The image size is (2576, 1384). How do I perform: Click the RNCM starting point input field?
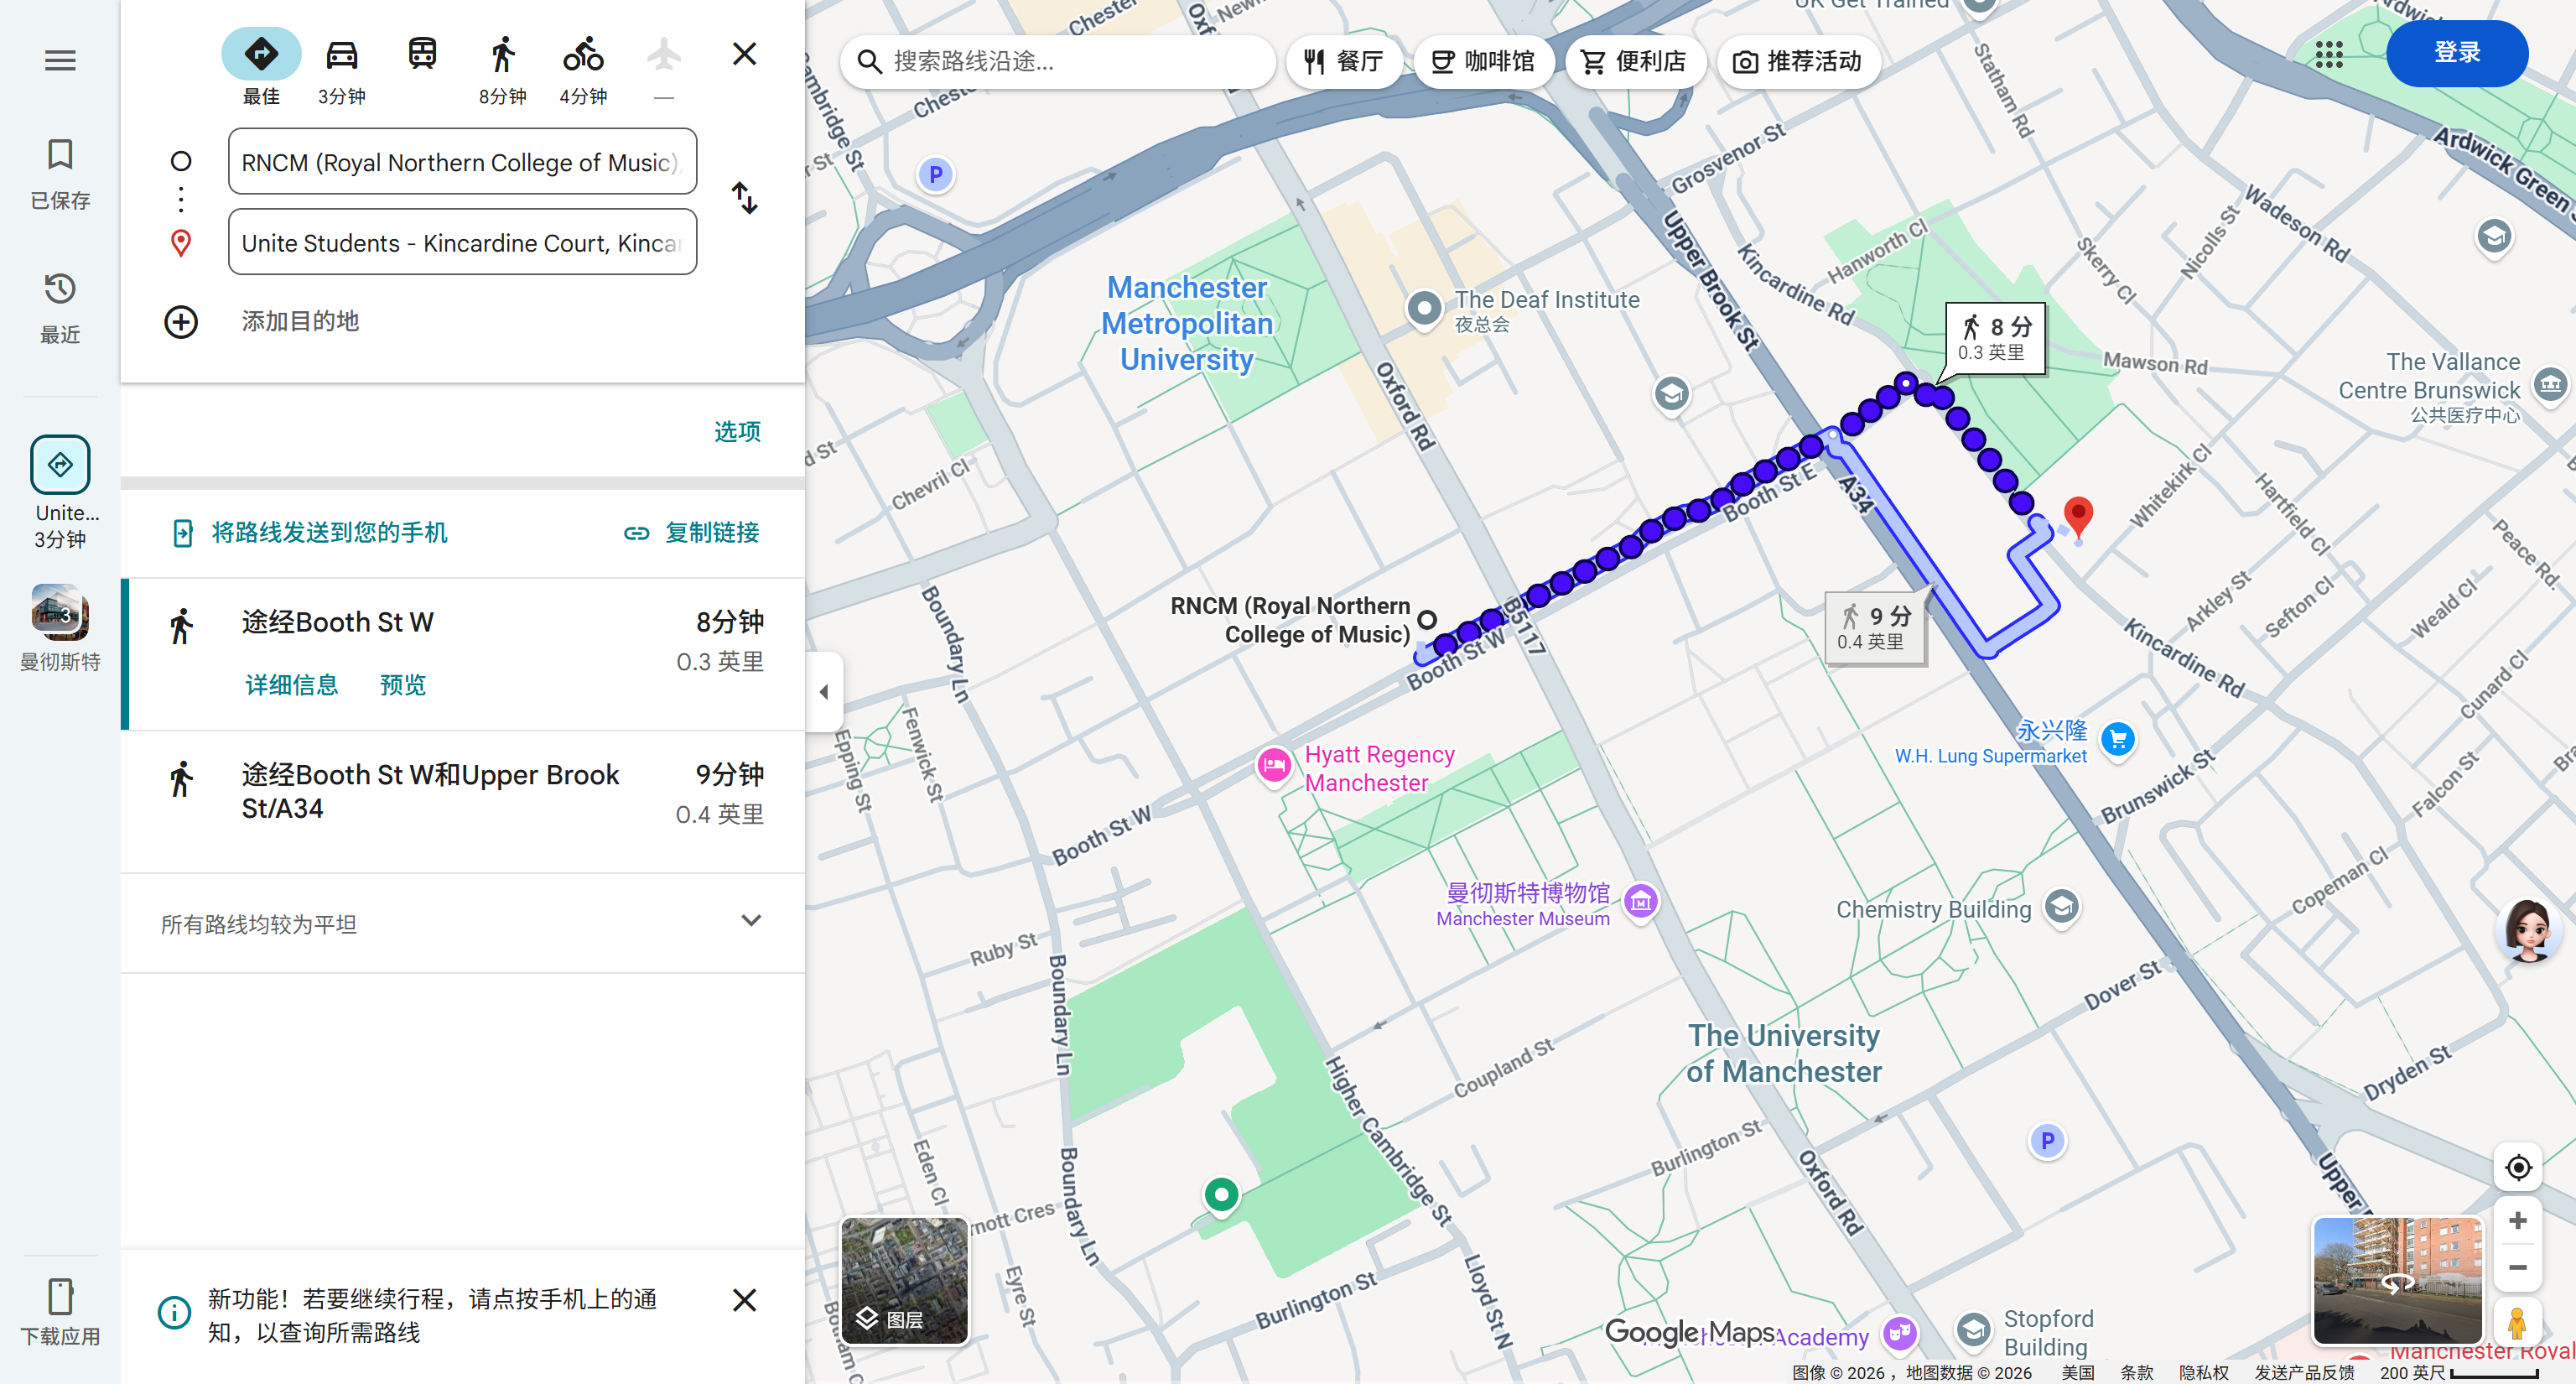[x=462, y=162]
